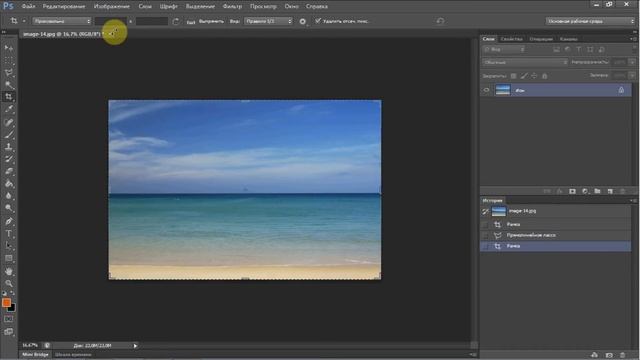Screen dimensions: 640x360
Task: Toggle lock all padlock in lock row
Action: point(544,76)
